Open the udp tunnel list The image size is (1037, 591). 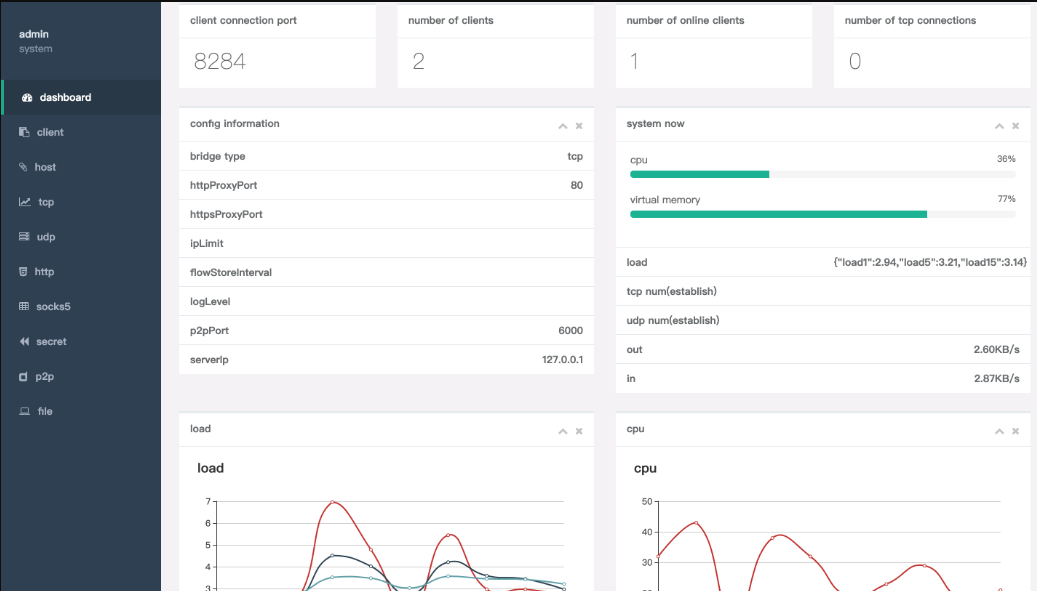coord(81,237)
